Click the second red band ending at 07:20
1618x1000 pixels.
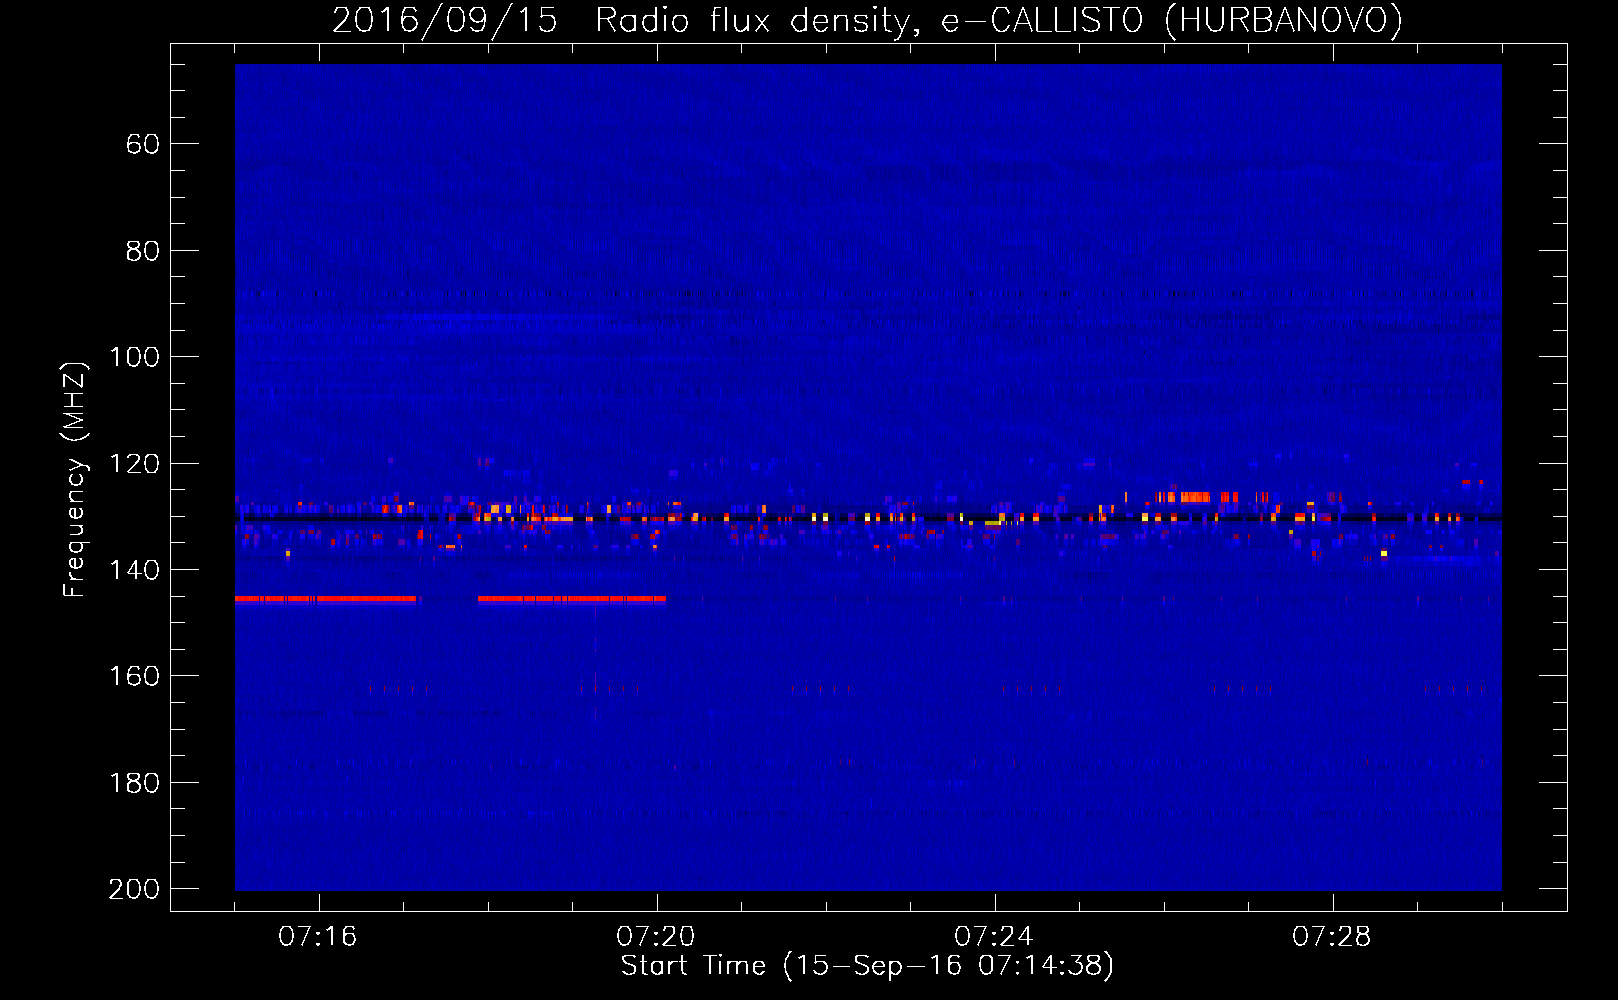coord(572,598)
